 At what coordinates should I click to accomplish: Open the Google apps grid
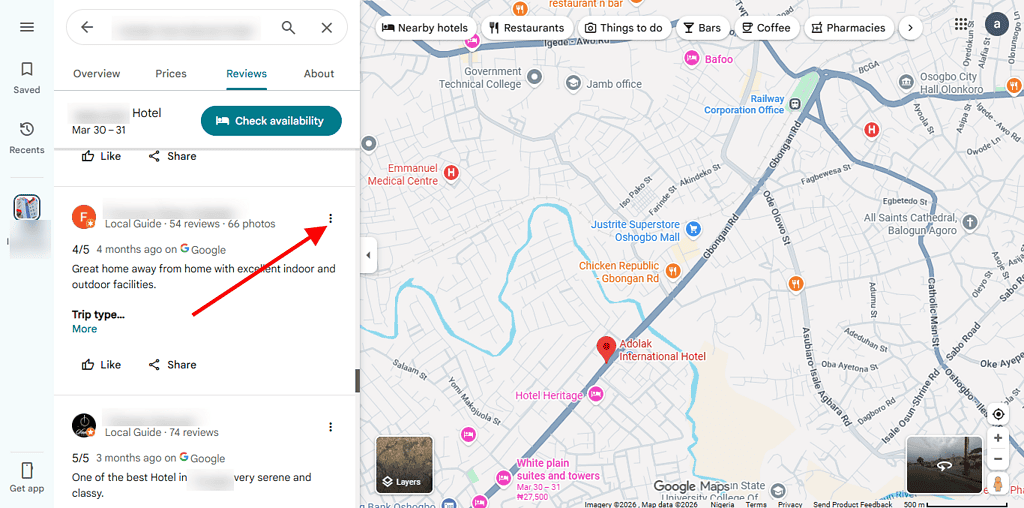tap(961, 24)
